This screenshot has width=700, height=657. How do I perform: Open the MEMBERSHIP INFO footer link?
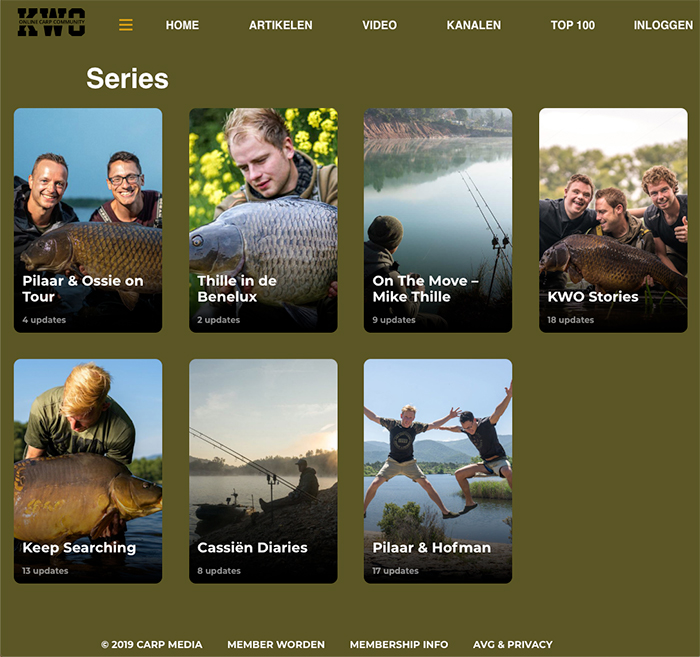click(x=399, y=645)
